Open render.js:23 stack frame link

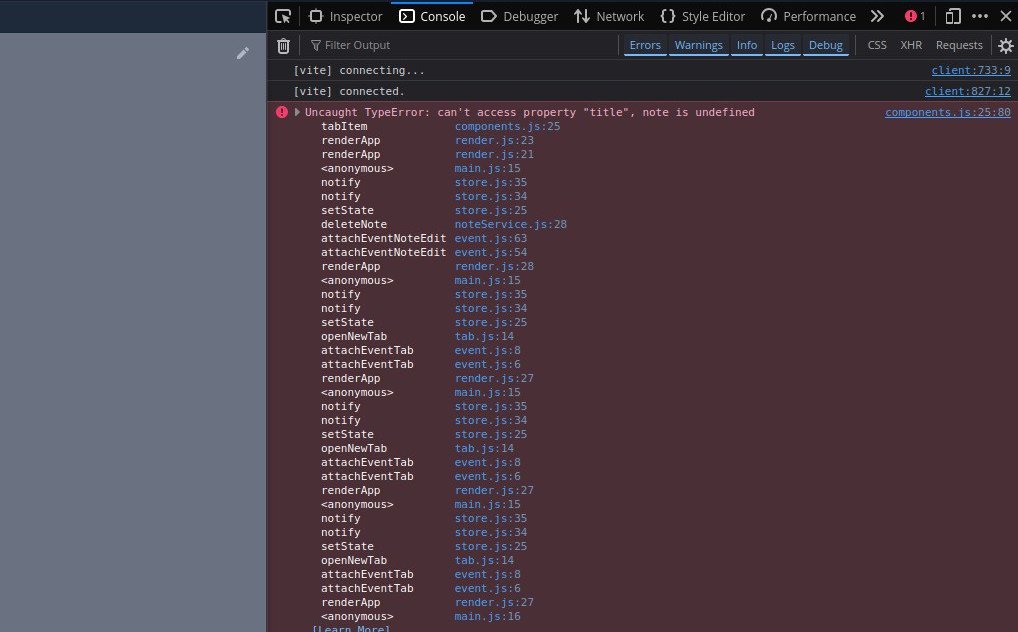pyautogui.click(x=493, y=140)
